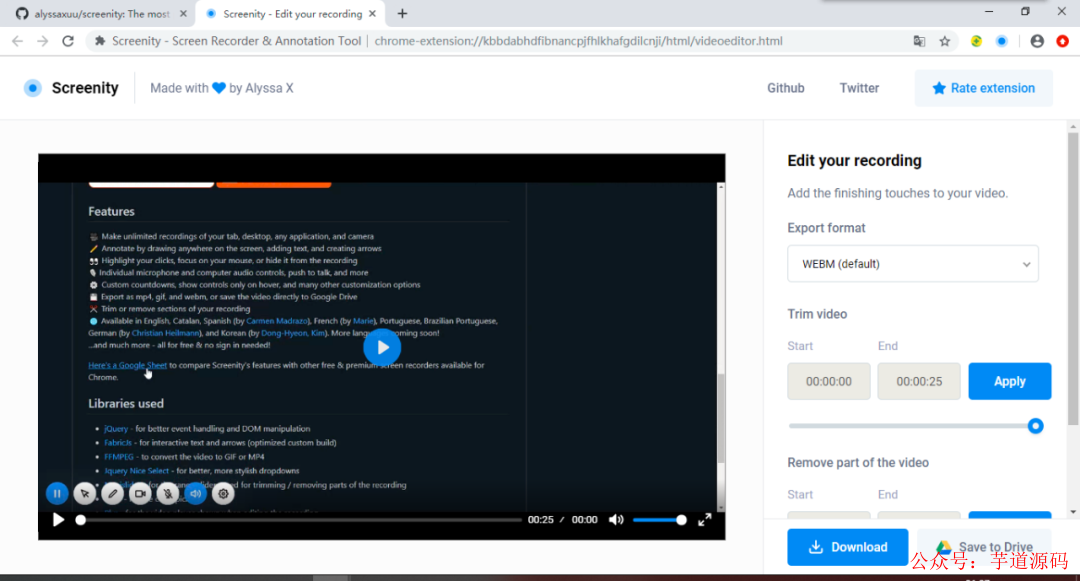
Task: Enter fullscreen with the expand icon
Action: pyautogui.click(x=705, y=520)
